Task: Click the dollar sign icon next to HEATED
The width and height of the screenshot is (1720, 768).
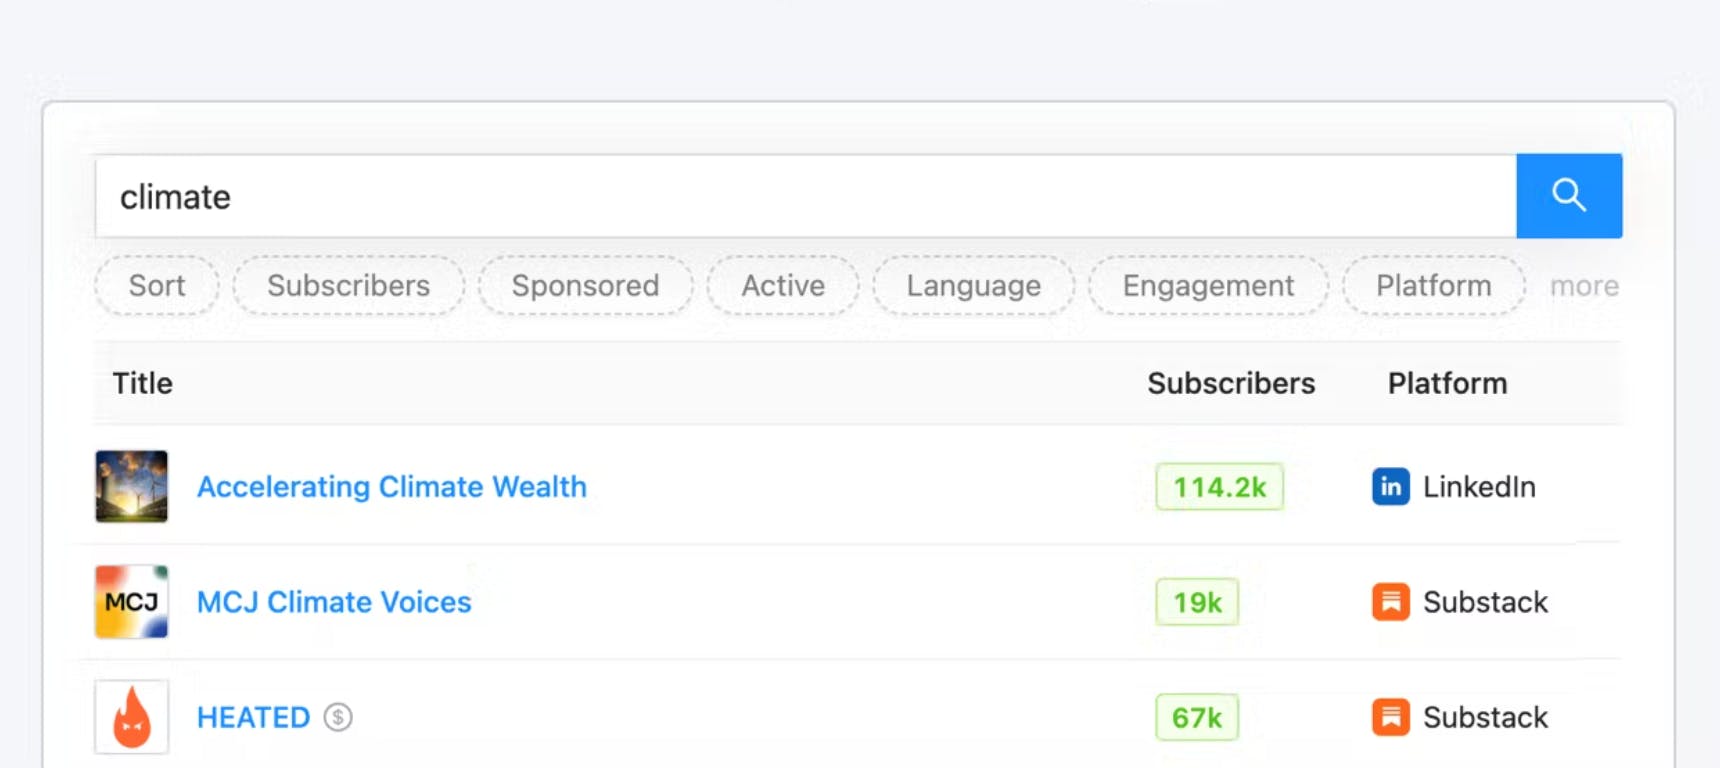Action: coord(338,717)
